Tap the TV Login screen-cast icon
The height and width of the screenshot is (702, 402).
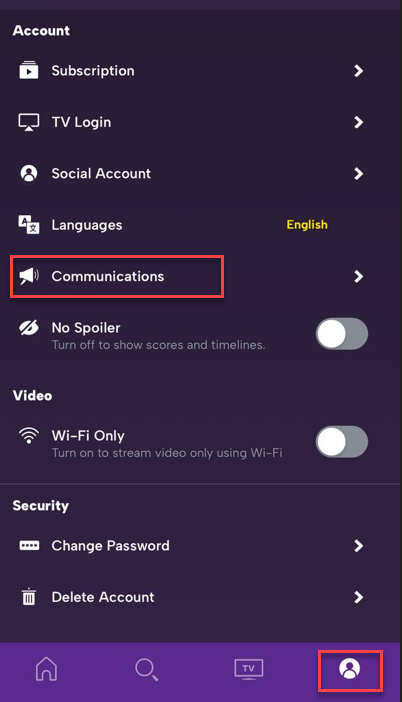[29, 122]
